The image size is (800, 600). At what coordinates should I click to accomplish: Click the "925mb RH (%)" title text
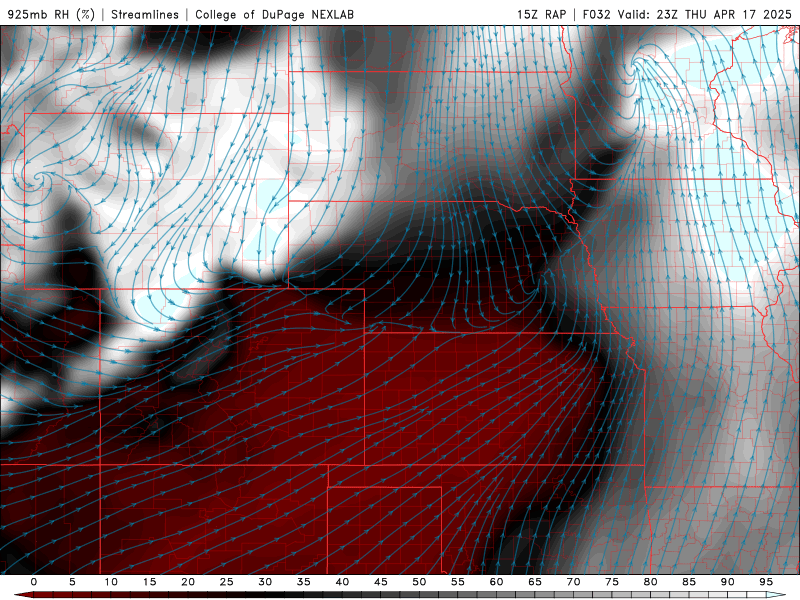pos(51,14)
